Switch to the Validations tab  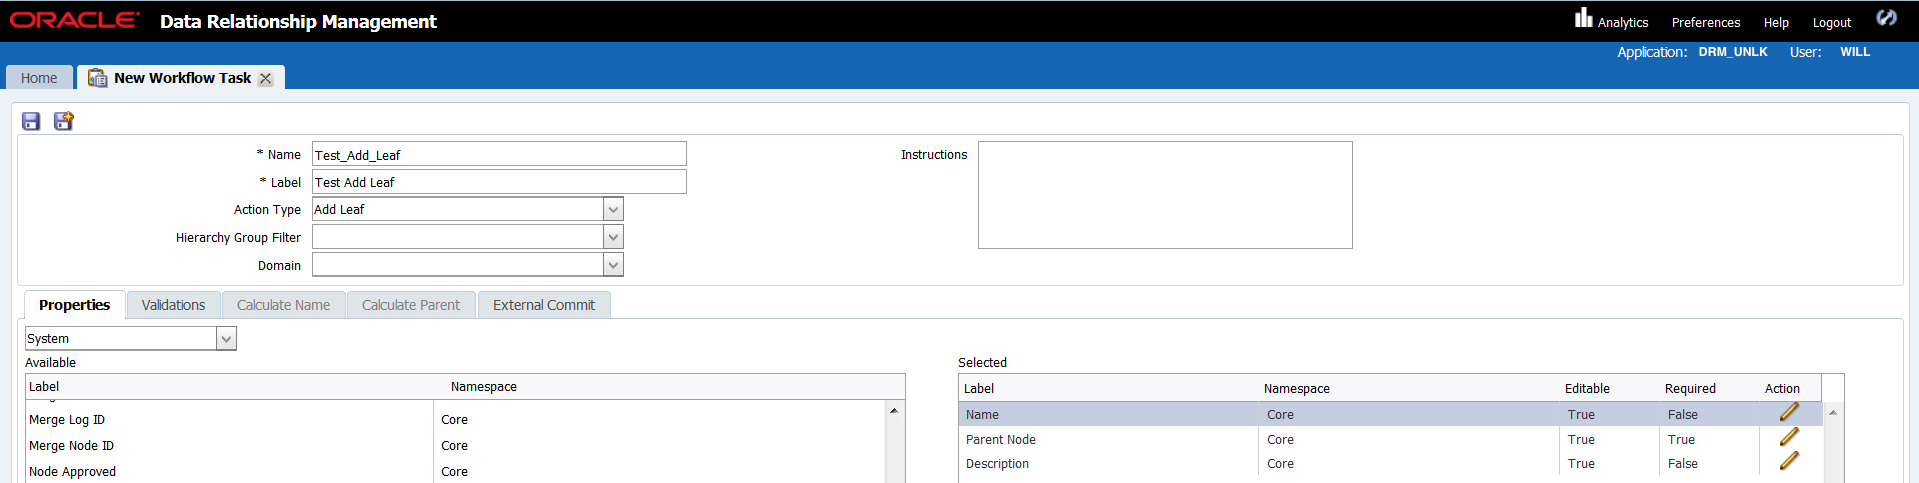click(x=173, y=305)
